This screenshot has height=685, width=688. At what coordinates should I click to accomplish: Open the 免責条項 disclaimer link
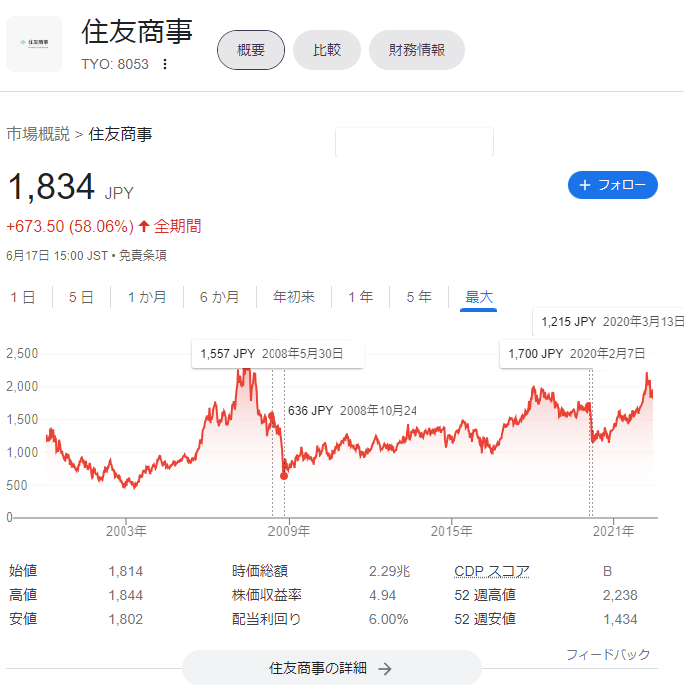click(x=143, y=255)
